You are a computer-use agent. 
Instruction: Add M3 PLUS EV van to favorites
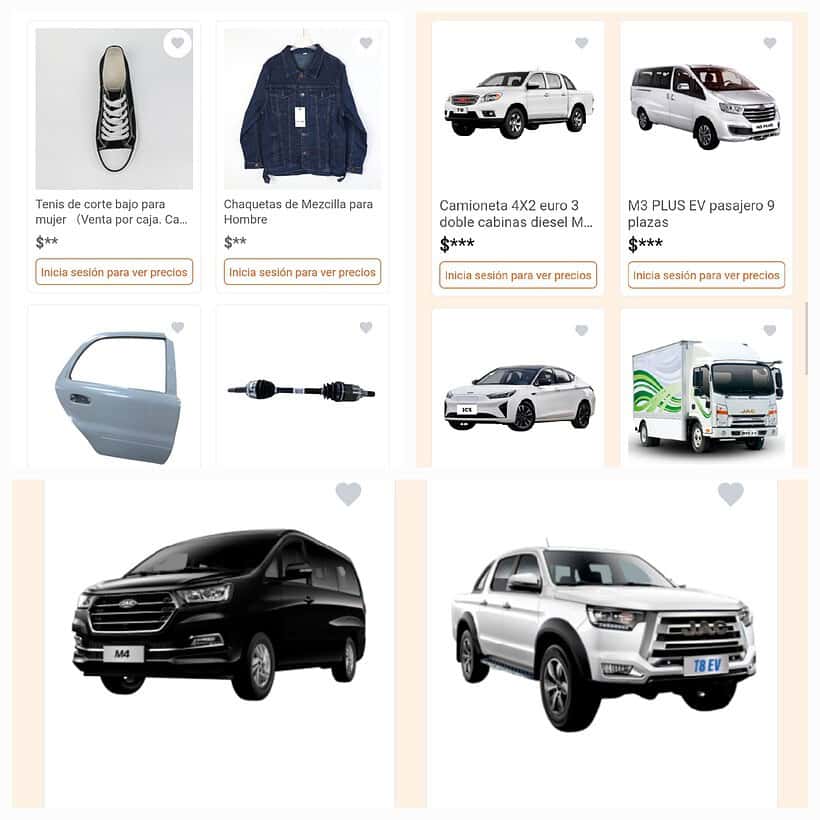[770, 43]
